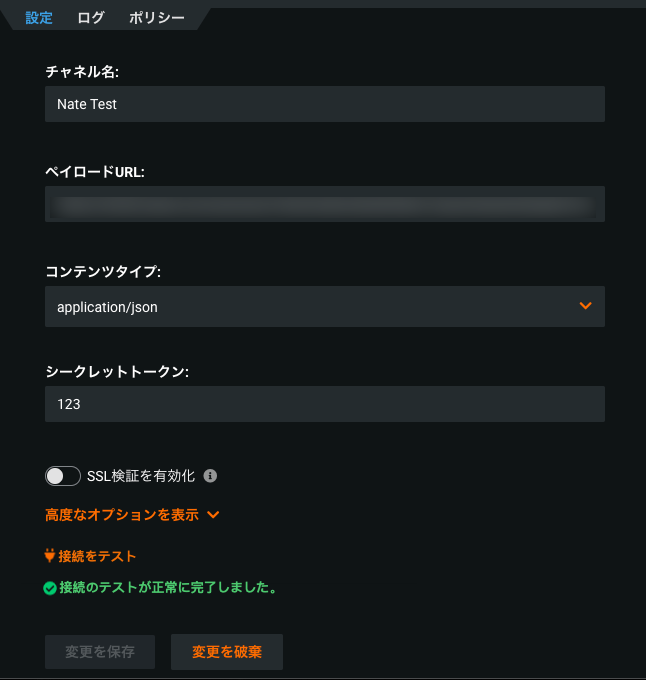Expand 高度なオプションを表示 section
The image size is (646, 680).
(121, 515)
